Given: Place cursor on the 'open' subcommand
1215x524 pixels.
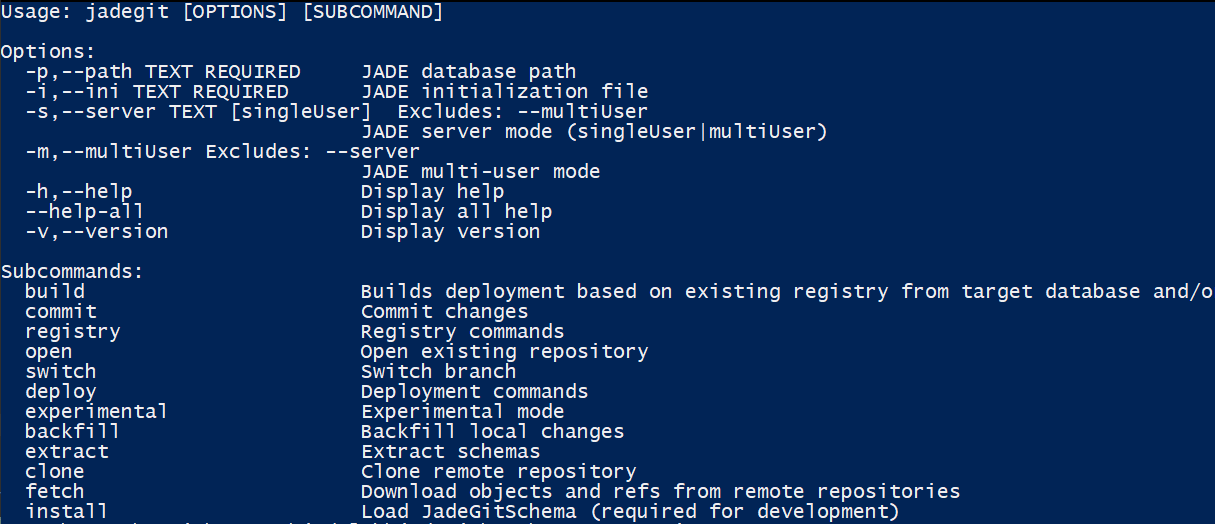Looking at the screenshot, I should tap(49, 352).
